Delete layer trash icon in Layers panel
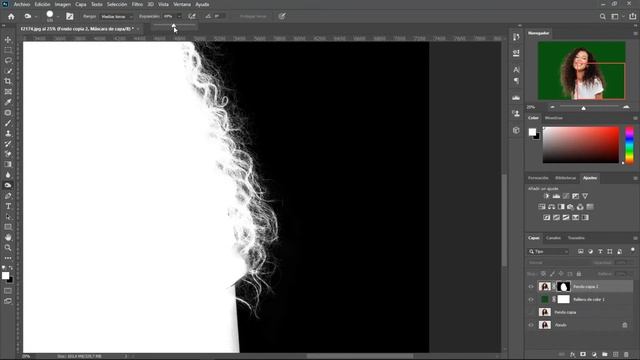 pyautogui.click(x=627, y=354)
